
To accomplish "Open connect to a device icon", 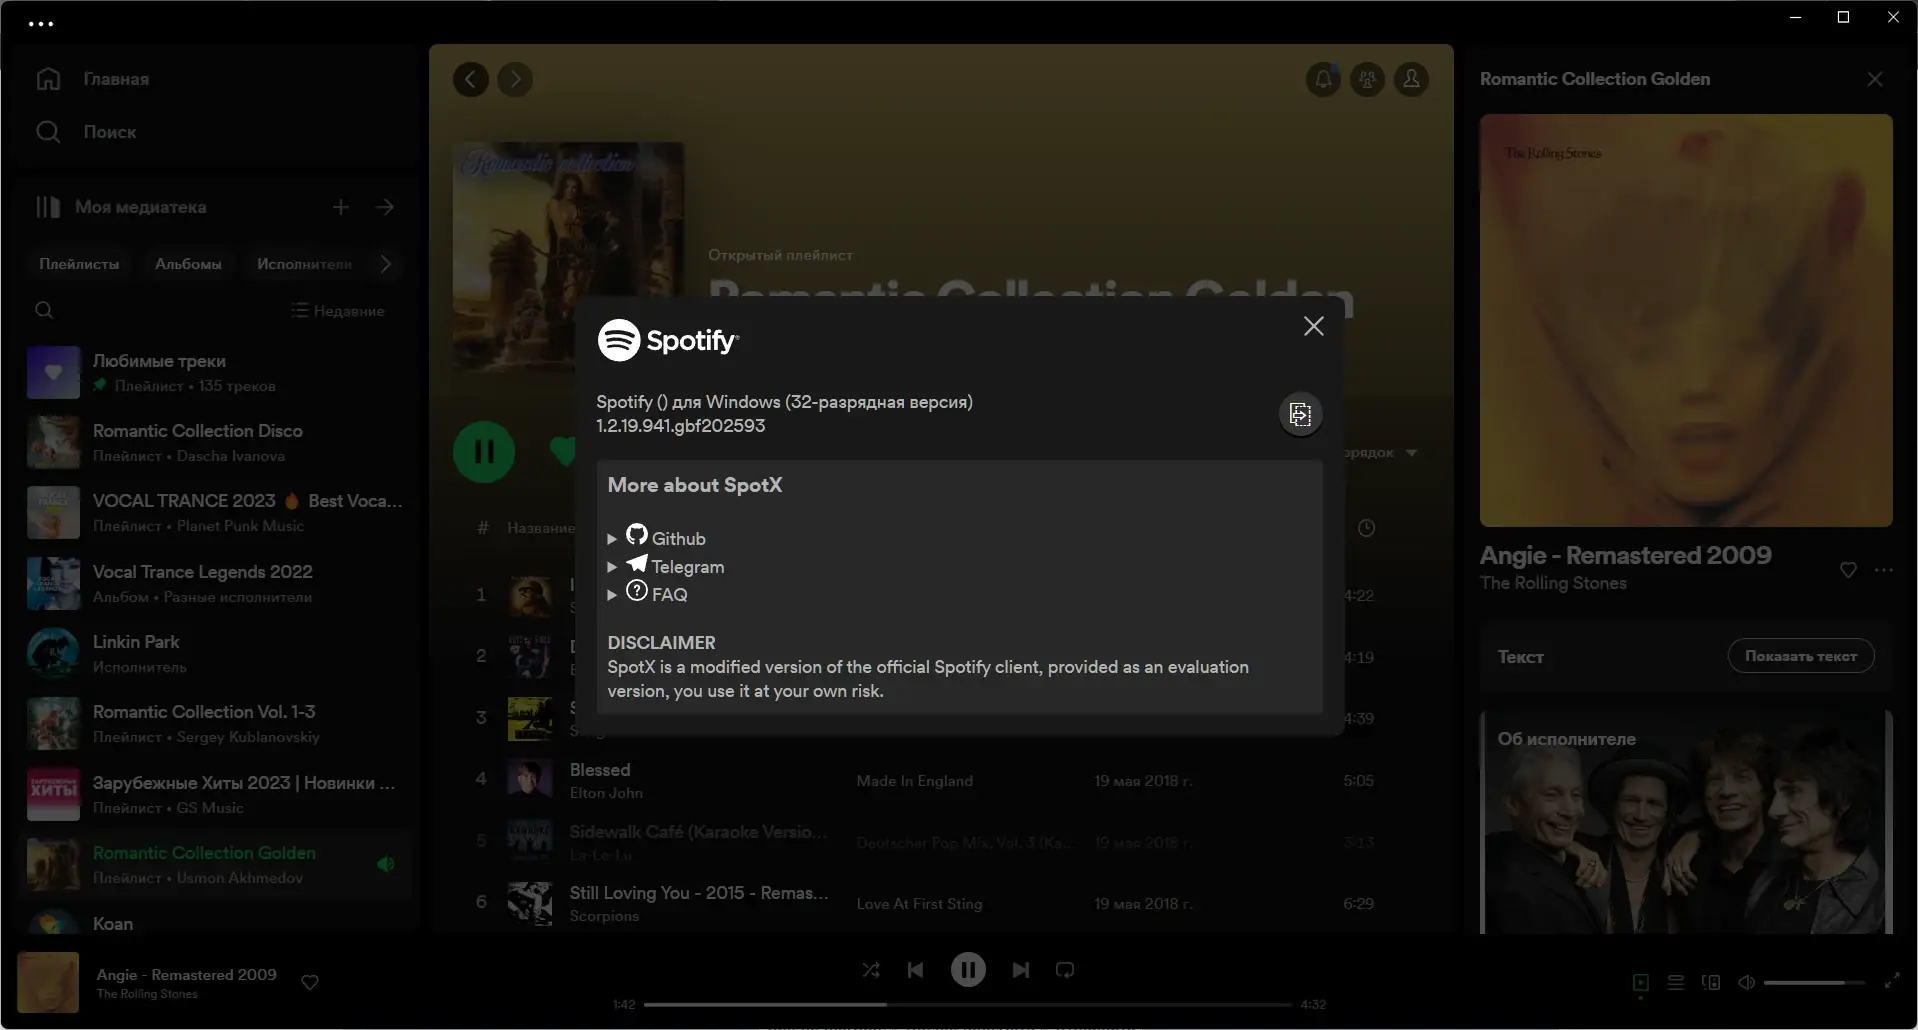I will (1711, 983).
